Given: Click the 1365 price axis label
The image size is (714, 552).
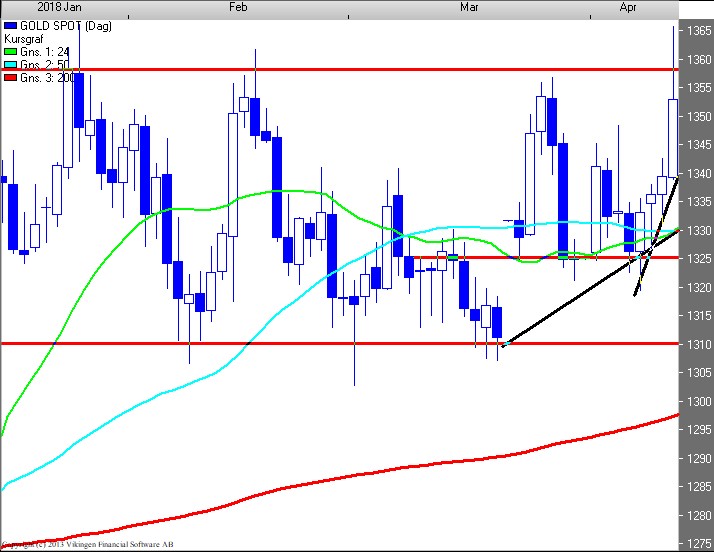Looking at the screenshot, I should 698,31.
